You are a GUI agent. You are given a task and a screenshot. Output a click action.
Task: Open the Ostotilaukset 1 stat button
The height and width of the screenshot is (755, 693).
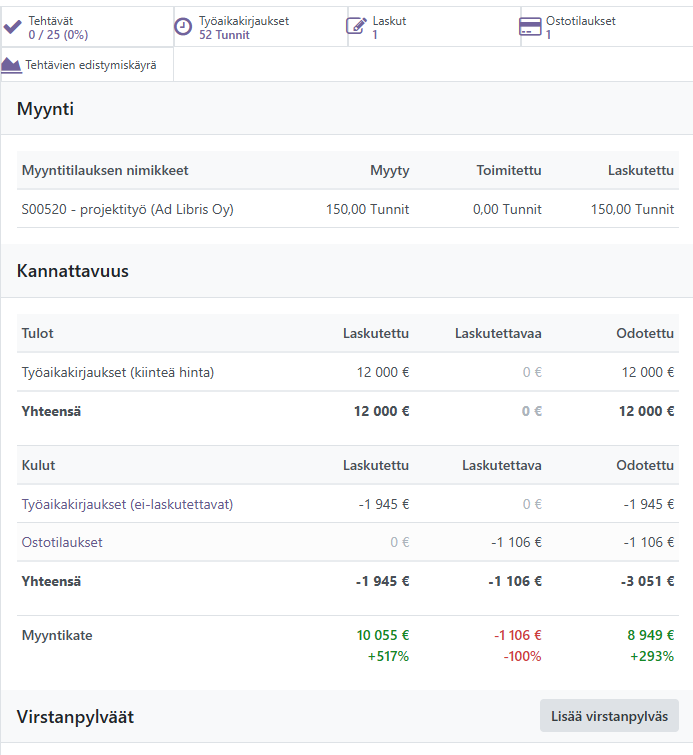coord(607,27)
